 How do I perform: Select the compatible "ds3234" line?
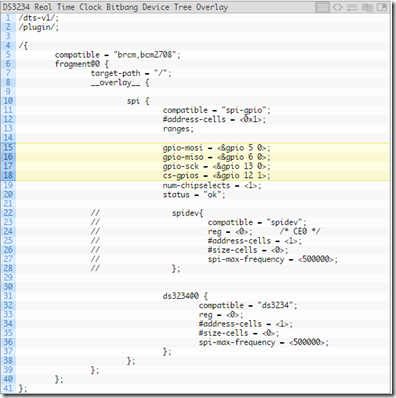point(248,305)
